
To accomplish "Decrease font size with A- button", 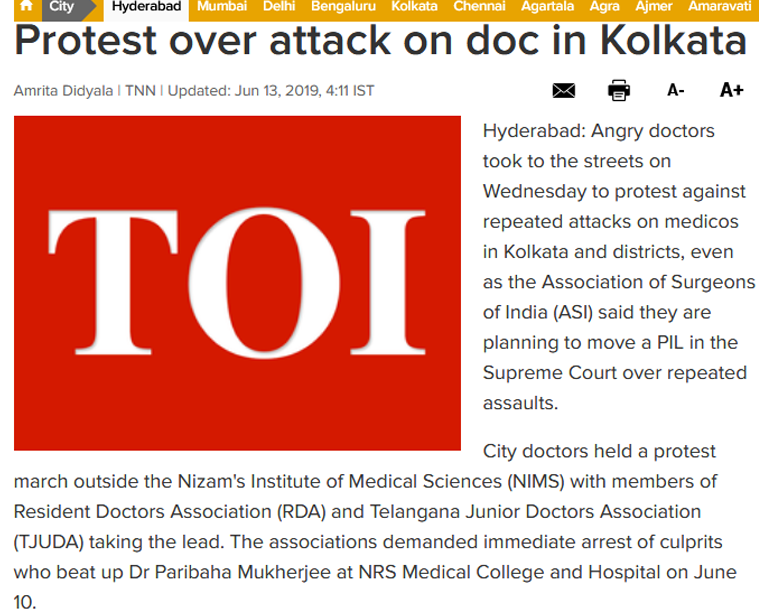I will pos(676,90).
